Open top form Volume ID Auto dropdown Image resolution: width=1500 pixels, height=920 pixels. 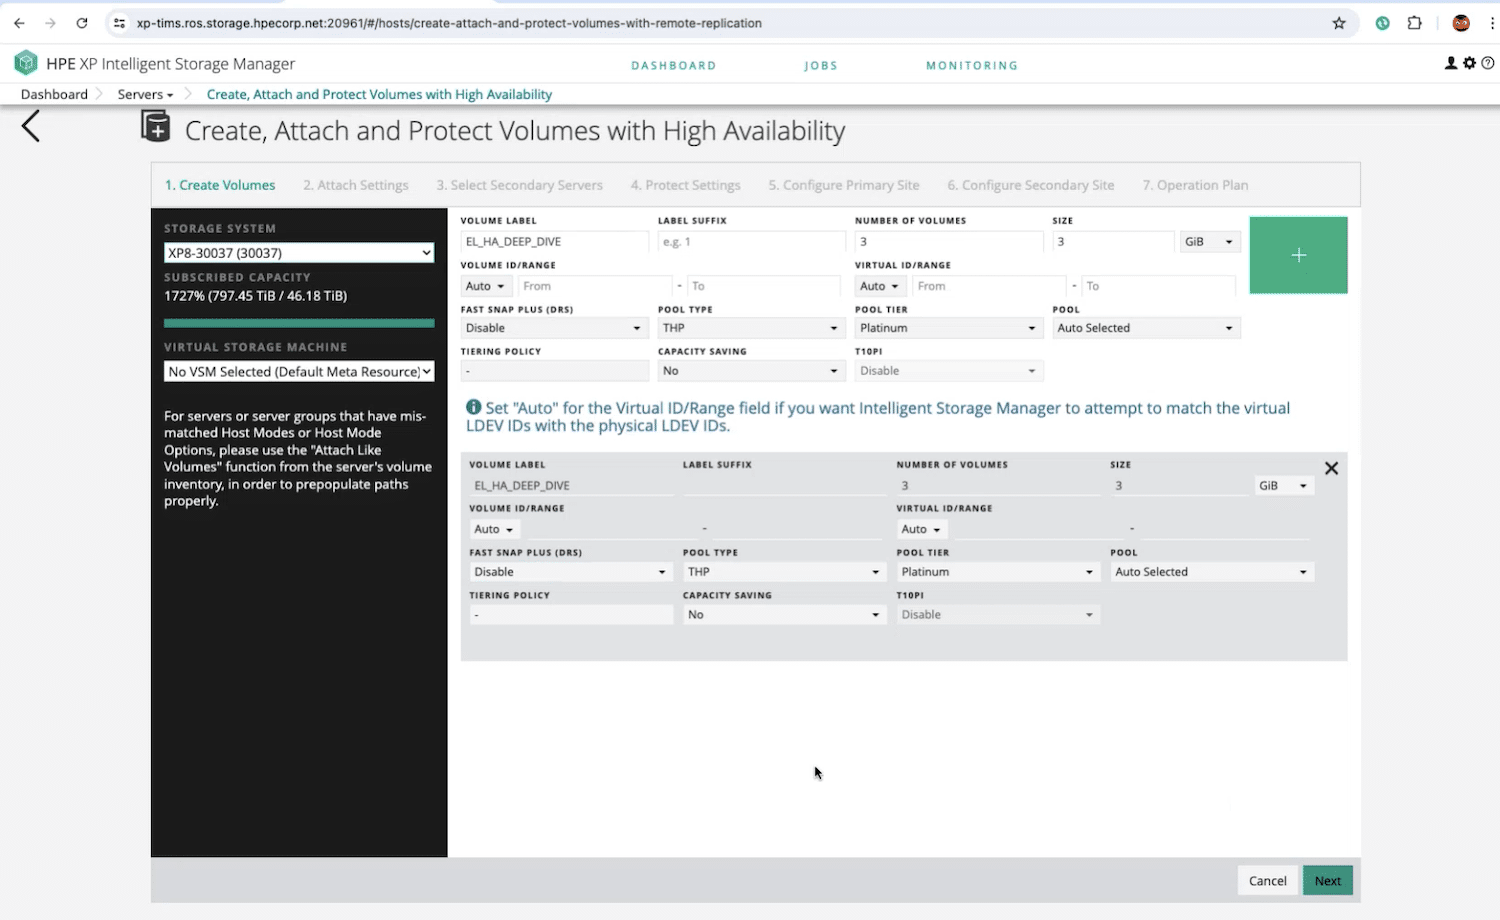(x=486, y=286)
